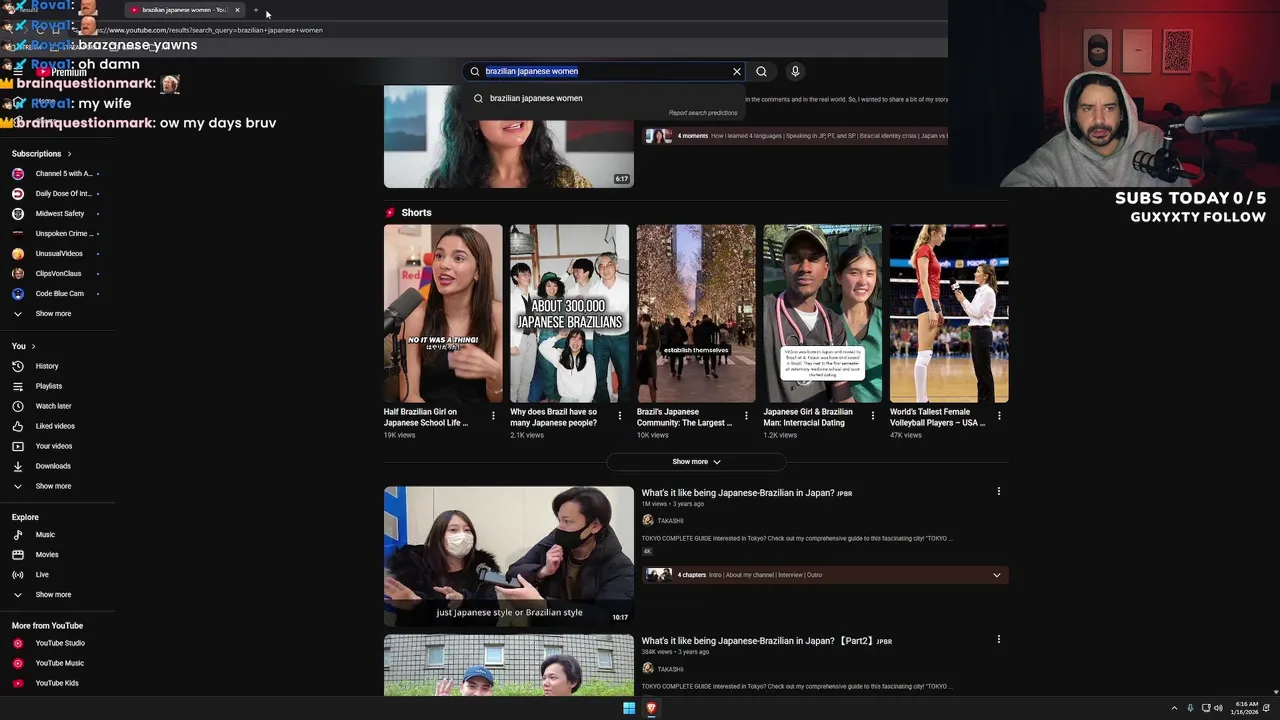Open the UnusualVideos subscription
Viewport: 1280px width, 720px height.
pos(59,254)
